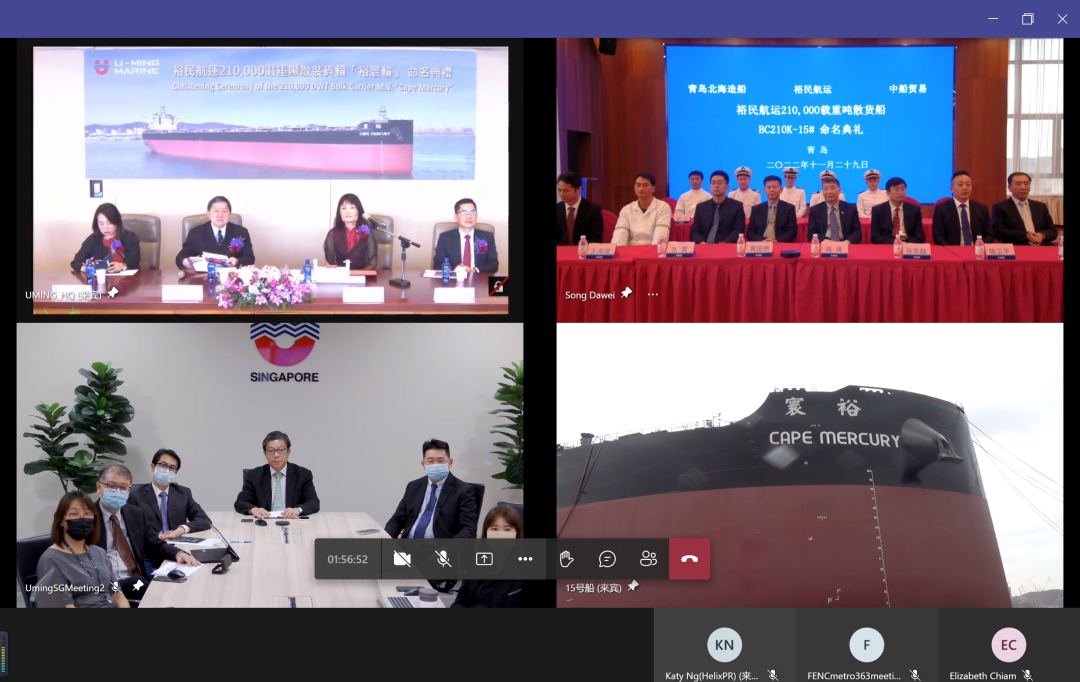
Task: Click muted mic icon beside Elizabeth Chiam
Action: pos(1027,676)
